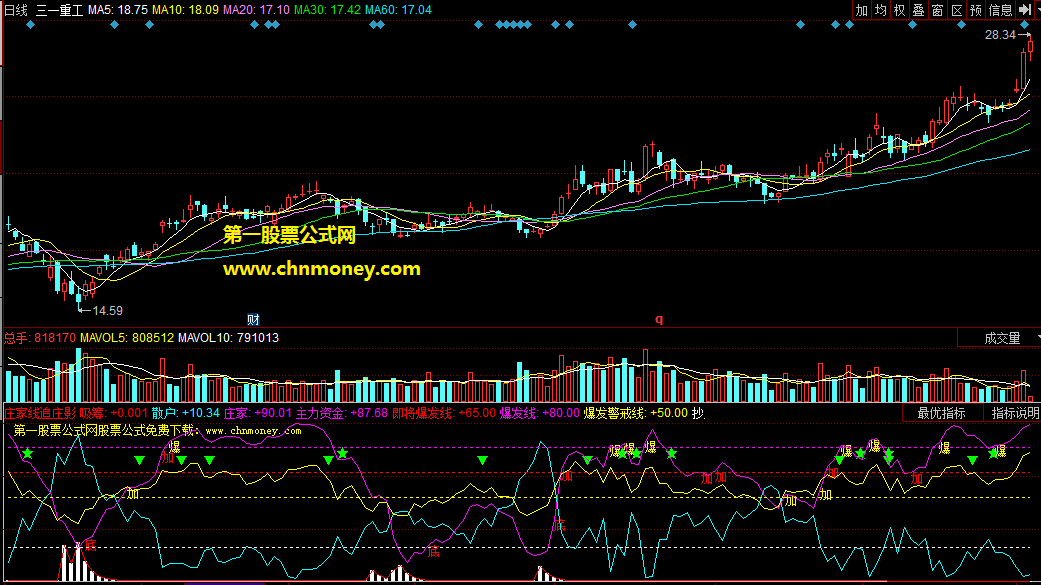Image resolution: width=1041 pixels, height=585 pixels.
Task: Click the 爆发警戒线: +50.00 value
Action: (x=635, y=413)
